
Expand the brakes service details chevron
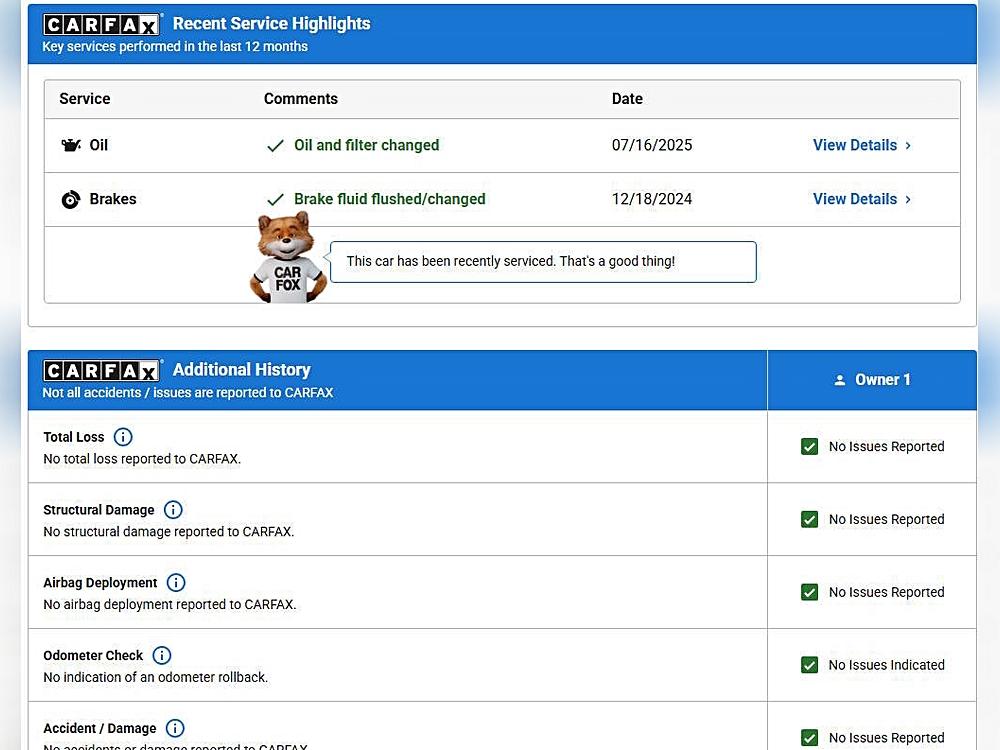908,200
